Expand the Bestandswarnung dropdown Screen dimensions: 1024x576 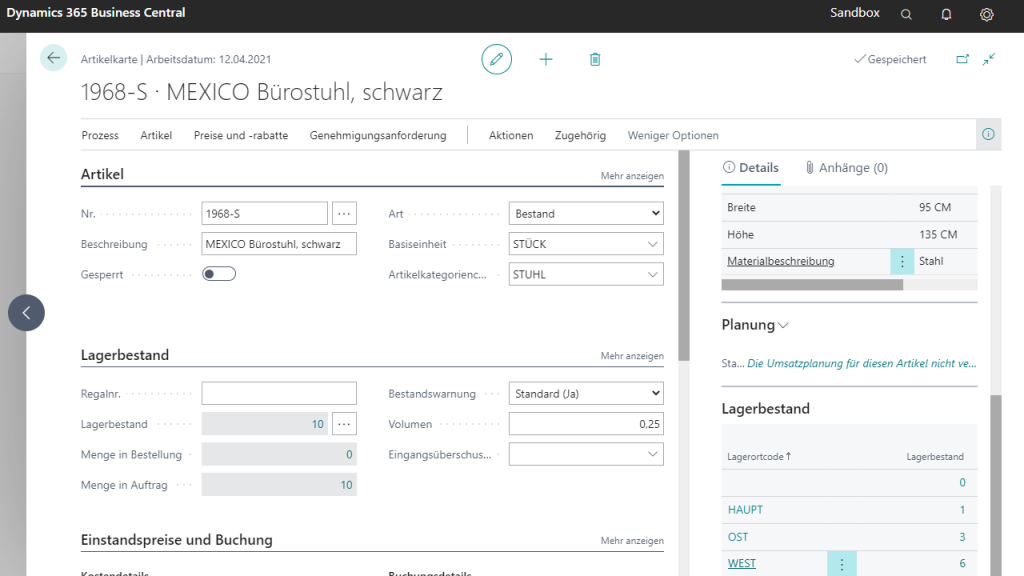pos(585,394)
